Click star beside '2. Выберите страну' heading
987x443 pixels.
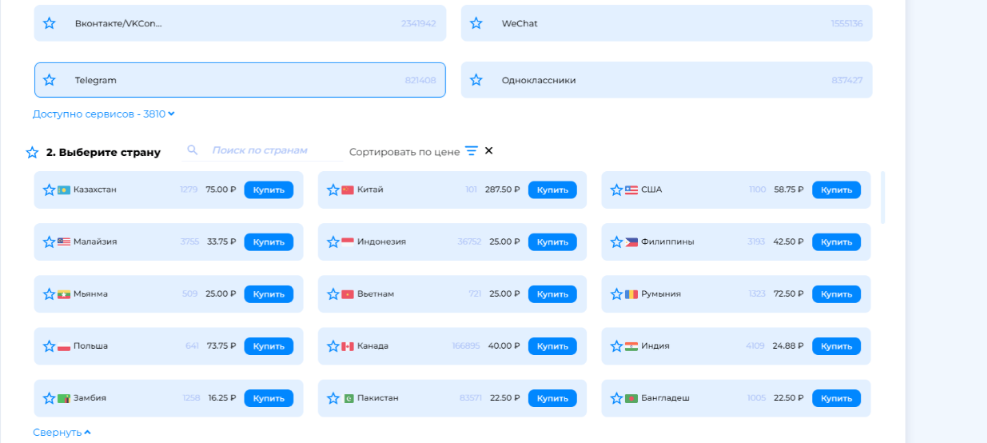(x=32, y=152)
